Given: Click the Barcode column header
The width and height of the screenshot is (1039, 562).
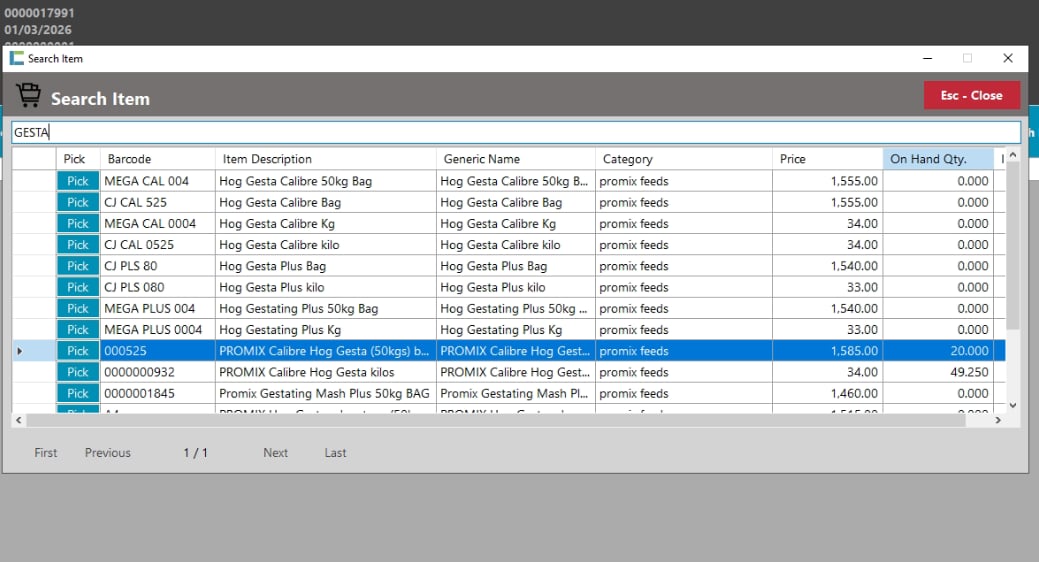Looking at the screenshot, I should pyautogui.click(x=157, y=159).
